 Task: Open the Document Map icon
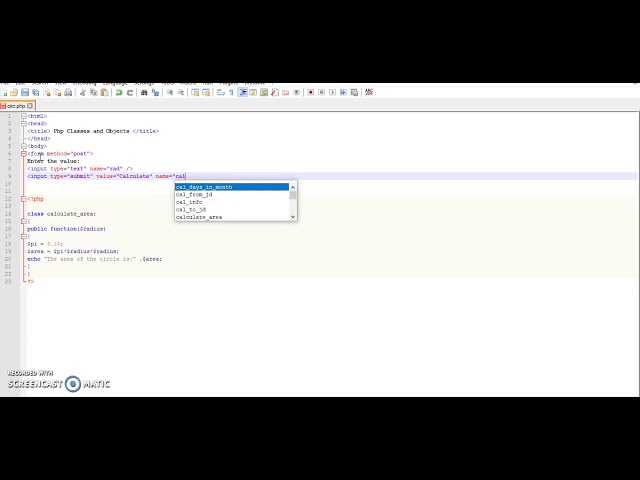(x=264, y=93)
